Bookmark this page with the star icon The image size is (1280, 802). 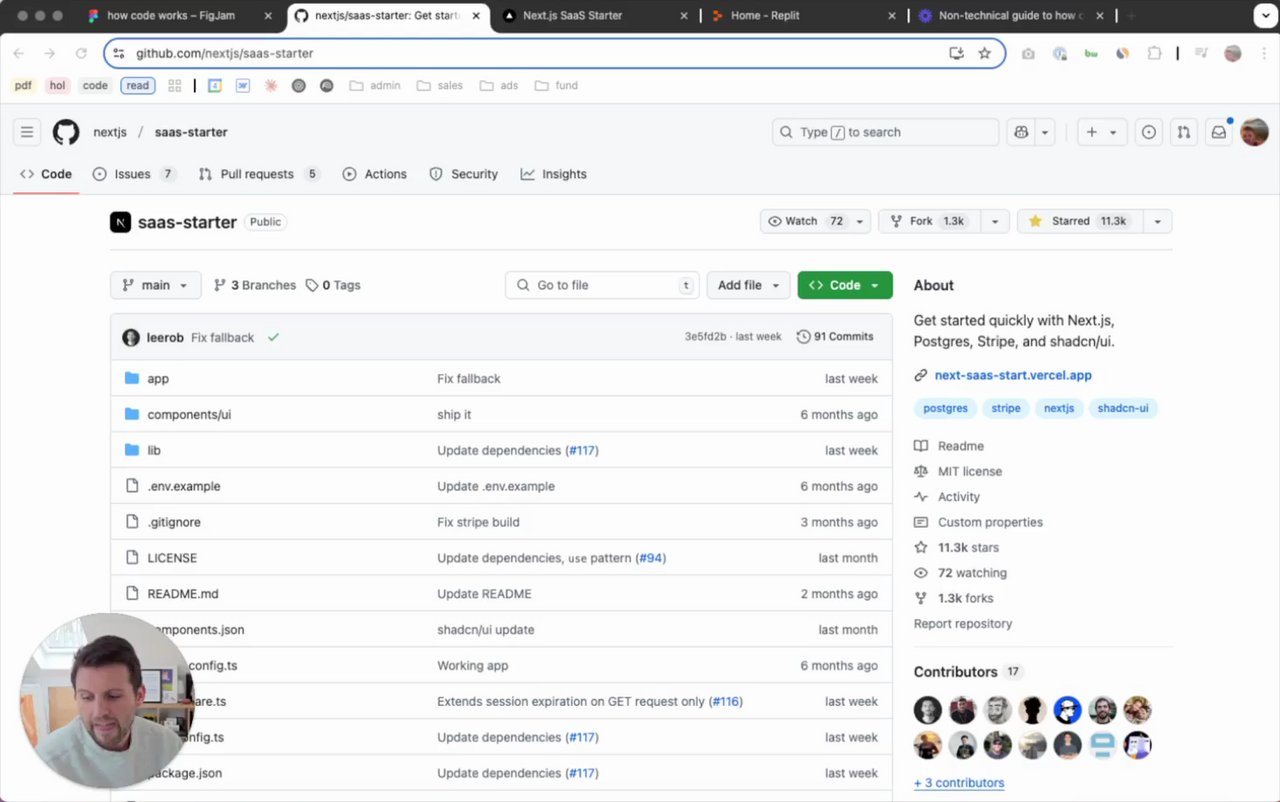click(984, 53)
